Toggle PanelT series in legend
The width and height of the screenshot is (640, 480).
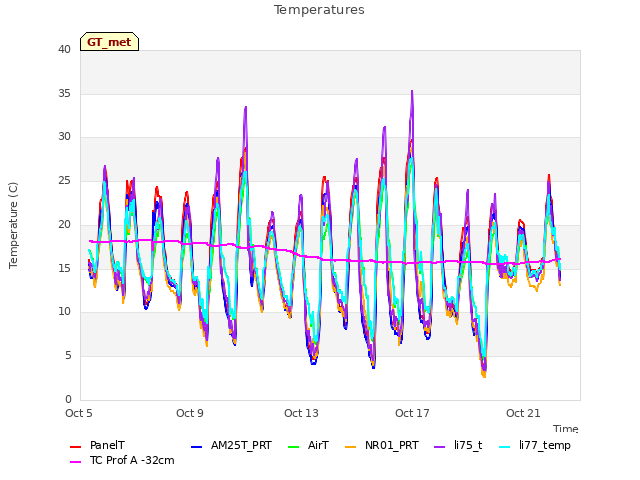coord(98,445)
